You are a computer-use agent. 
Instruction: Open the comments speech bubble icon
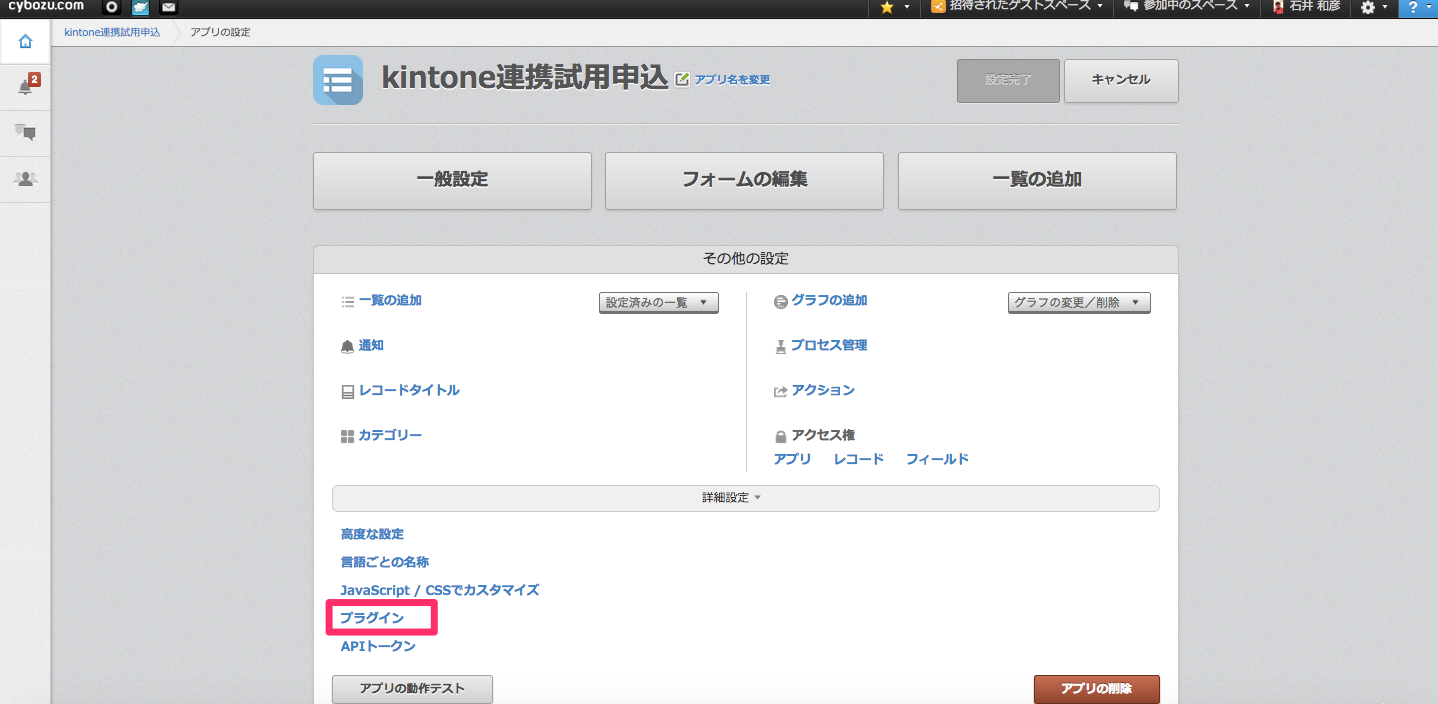[25, 133]
